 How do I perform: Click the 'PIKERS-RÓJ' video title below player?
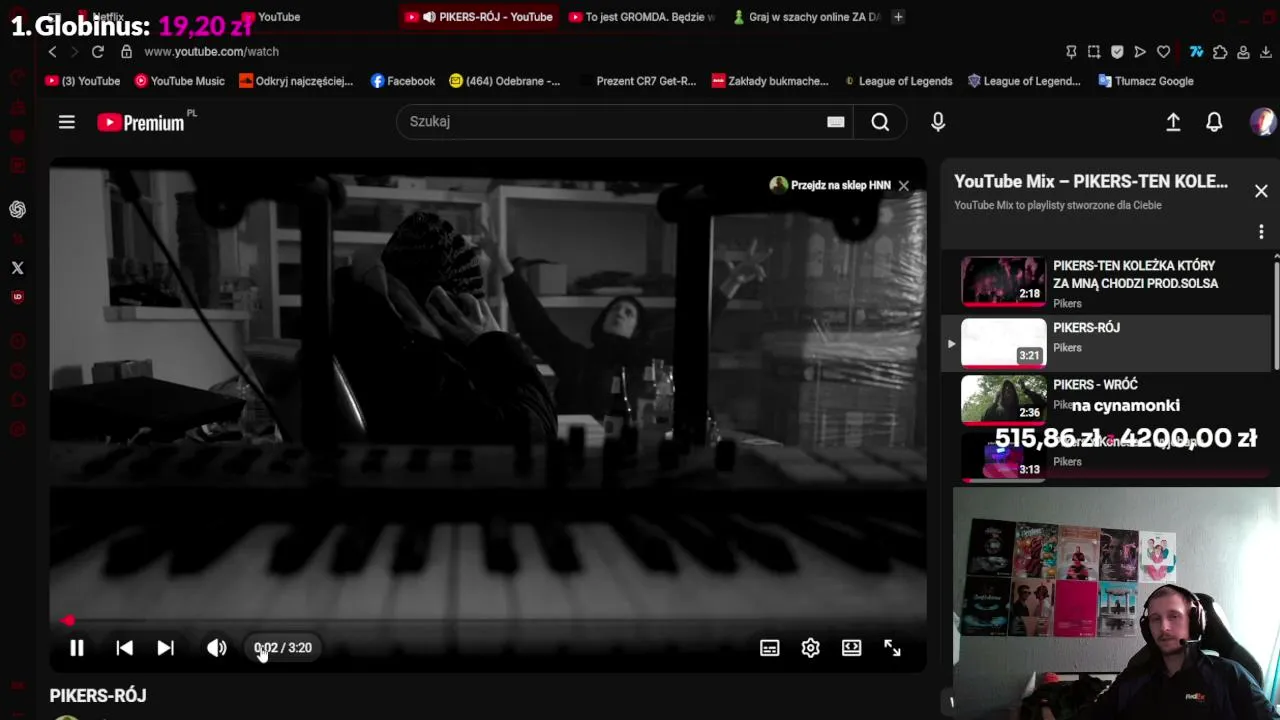[98, 696]
